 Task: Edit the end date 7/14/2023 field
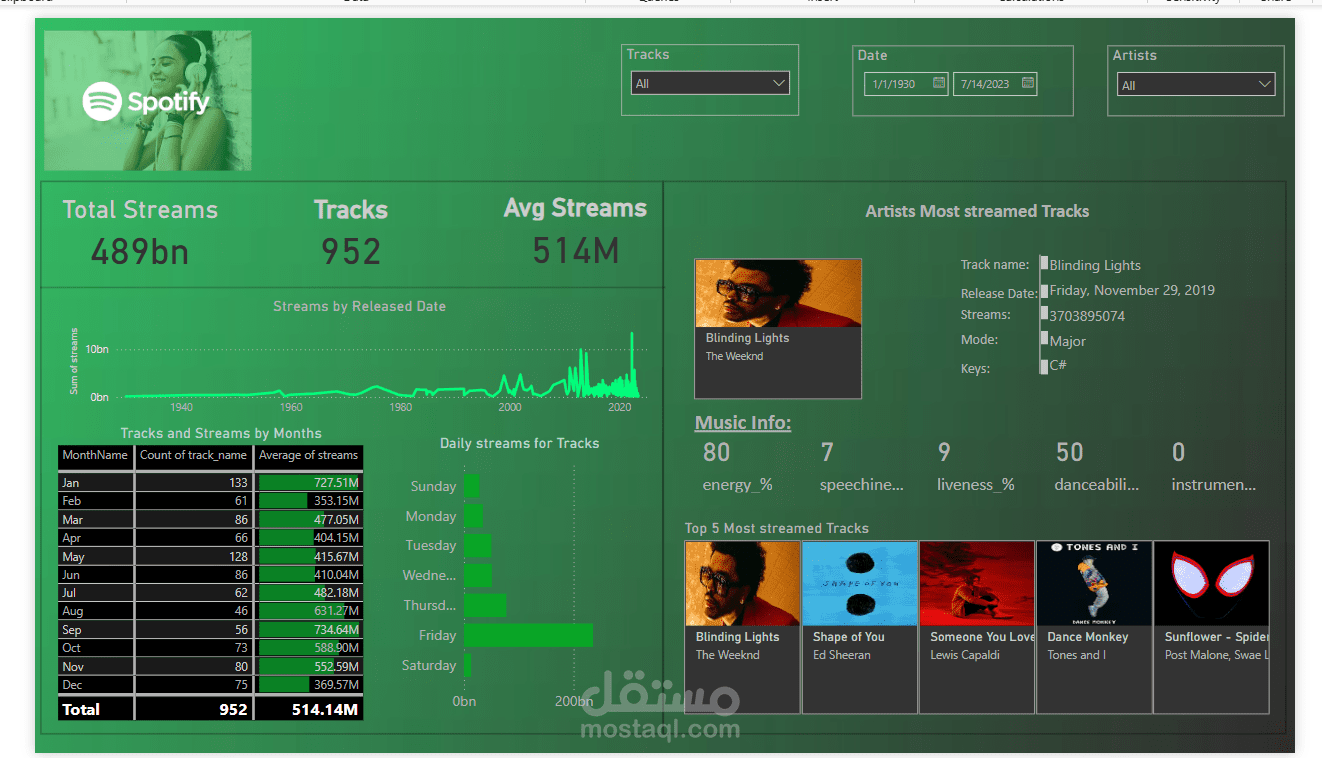(995, 84)
